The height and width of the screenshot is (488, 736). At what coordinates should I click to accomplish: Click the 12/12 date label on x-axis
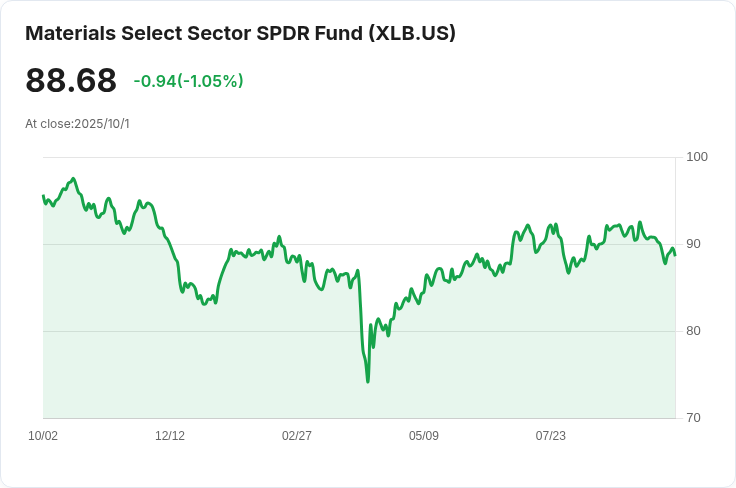coord(170,436)
